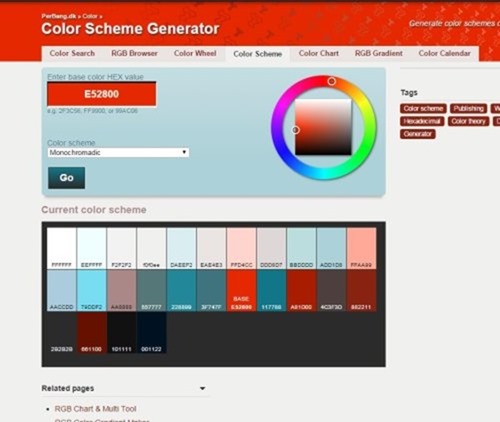The width and height of the screenshot is (500, 422).
Task: Pick the F2F2F2 swatch
Action: click(122, 248)
